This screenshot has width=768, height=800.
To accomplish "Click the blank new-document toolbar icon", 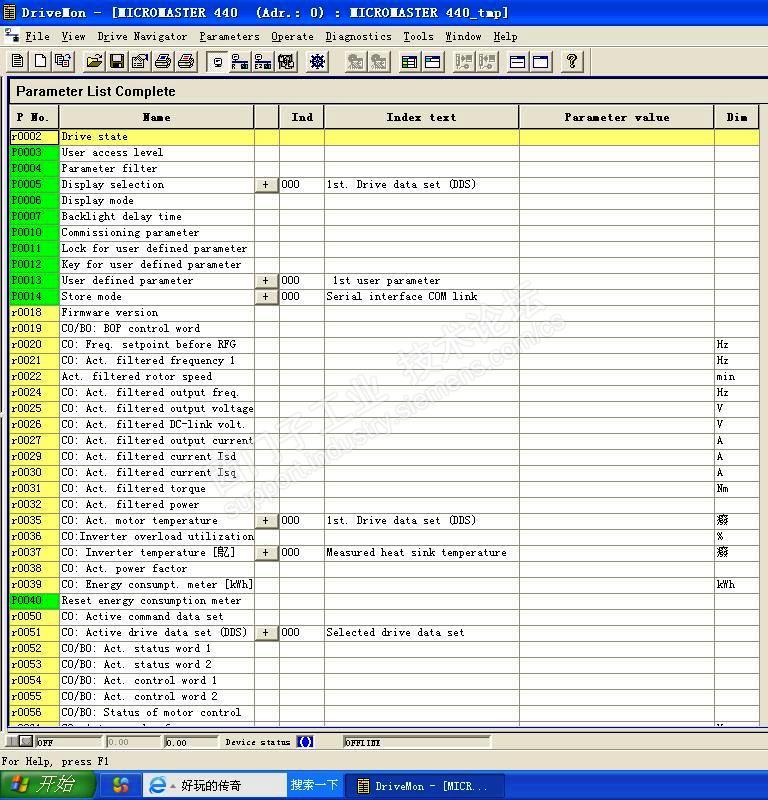I will click(40, 62).
